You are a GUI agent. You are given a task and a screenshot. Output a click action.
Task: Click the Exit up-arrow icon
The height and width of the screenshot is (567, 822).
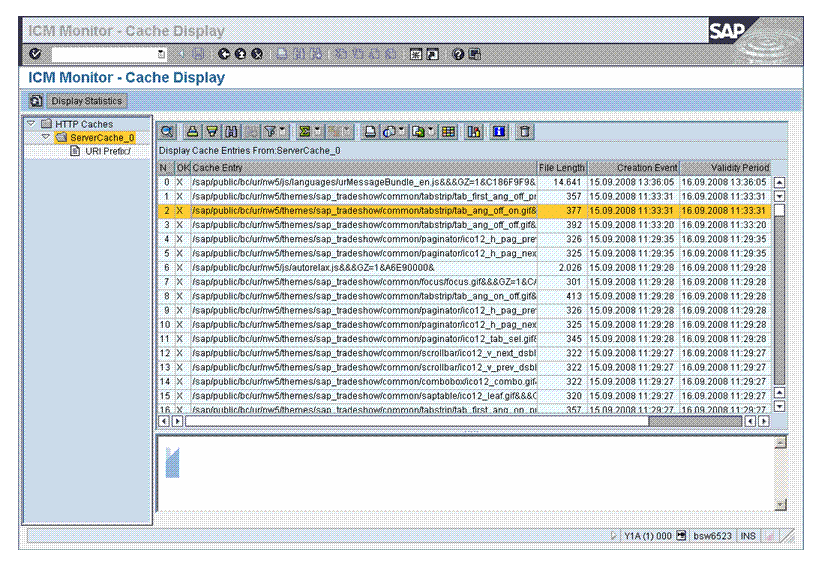(x=240, y=54)
